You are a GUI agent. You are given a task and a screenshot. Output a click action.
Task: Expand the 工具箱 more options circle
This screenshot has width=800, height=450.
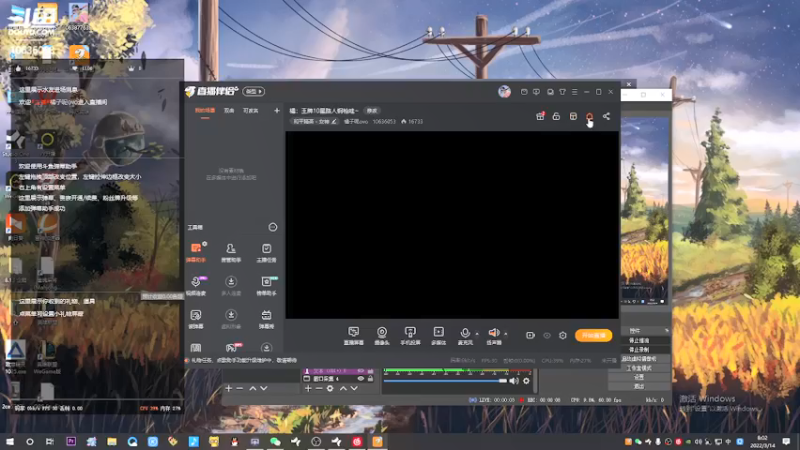coord(273,227)
